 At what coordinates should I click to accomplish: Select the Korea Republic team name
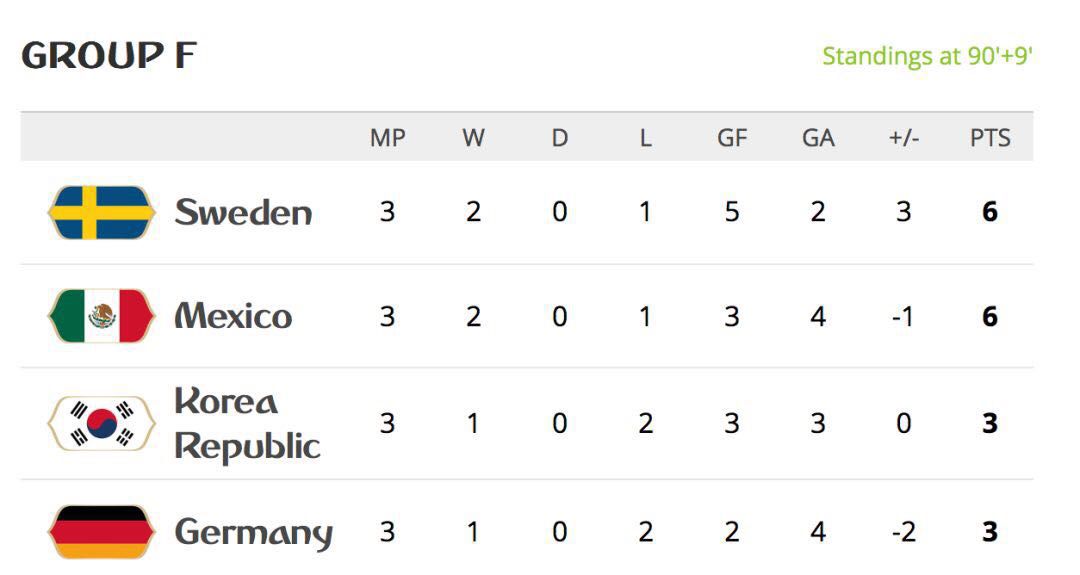click(x=247, y=423)
